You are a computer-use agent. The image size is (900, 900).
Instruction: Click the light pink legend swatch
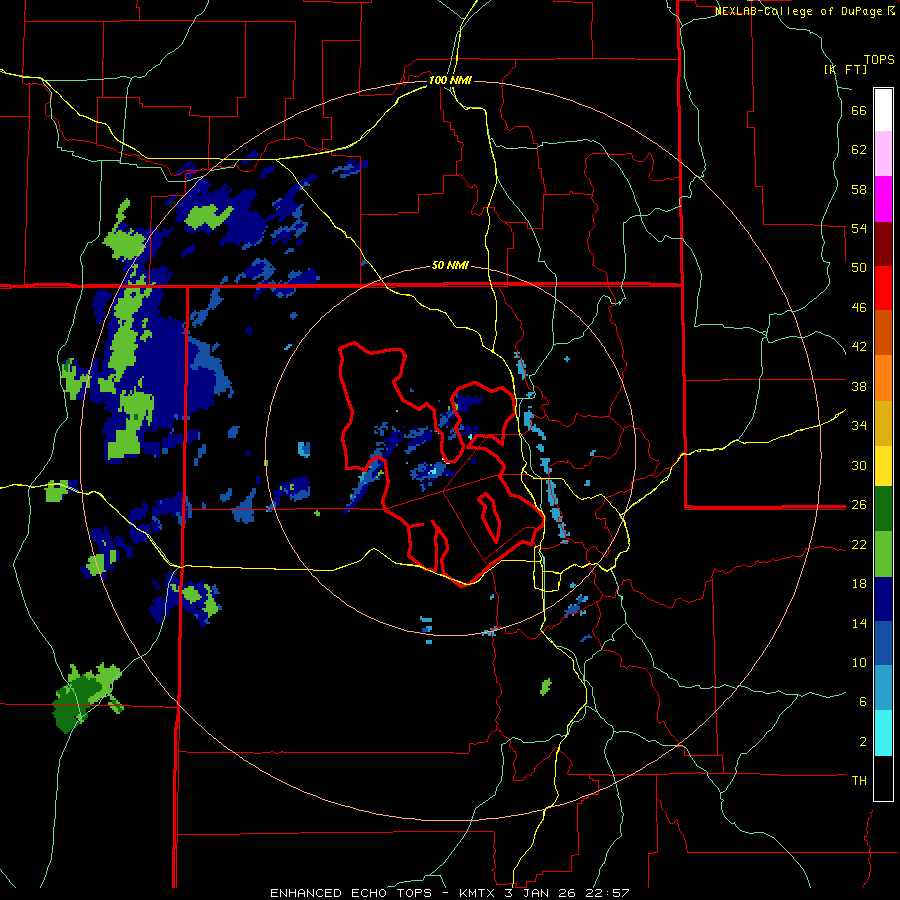883,154
